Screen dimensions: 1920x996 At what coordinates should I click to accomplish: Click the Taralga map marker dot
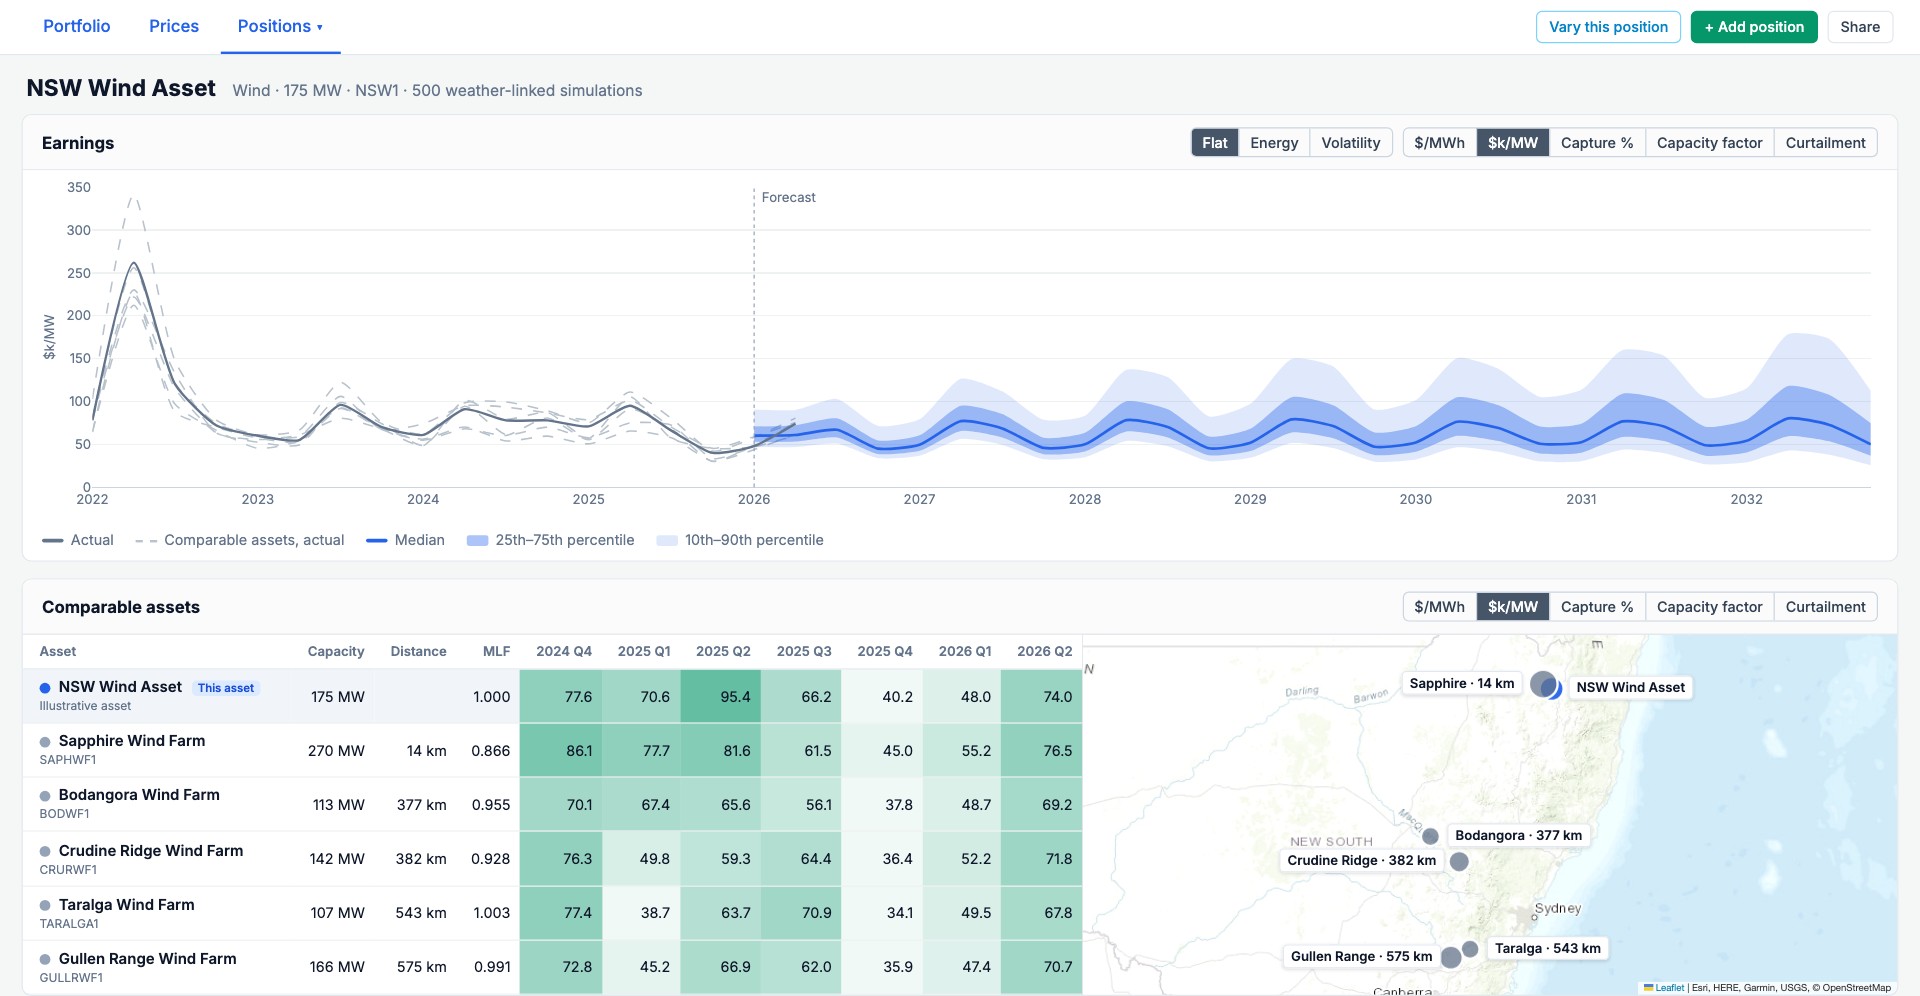[1470, 949]
